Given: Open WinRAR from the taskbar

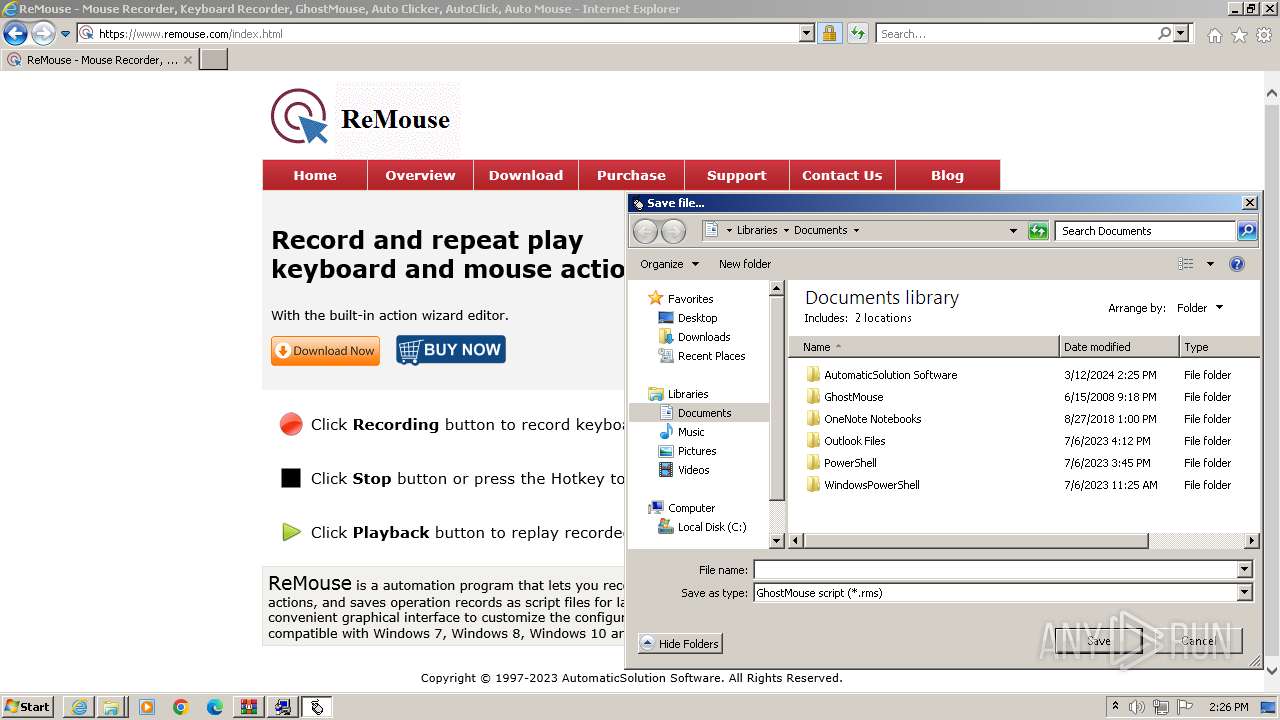Looking at the screenshot, I should [x=249, y=707].
